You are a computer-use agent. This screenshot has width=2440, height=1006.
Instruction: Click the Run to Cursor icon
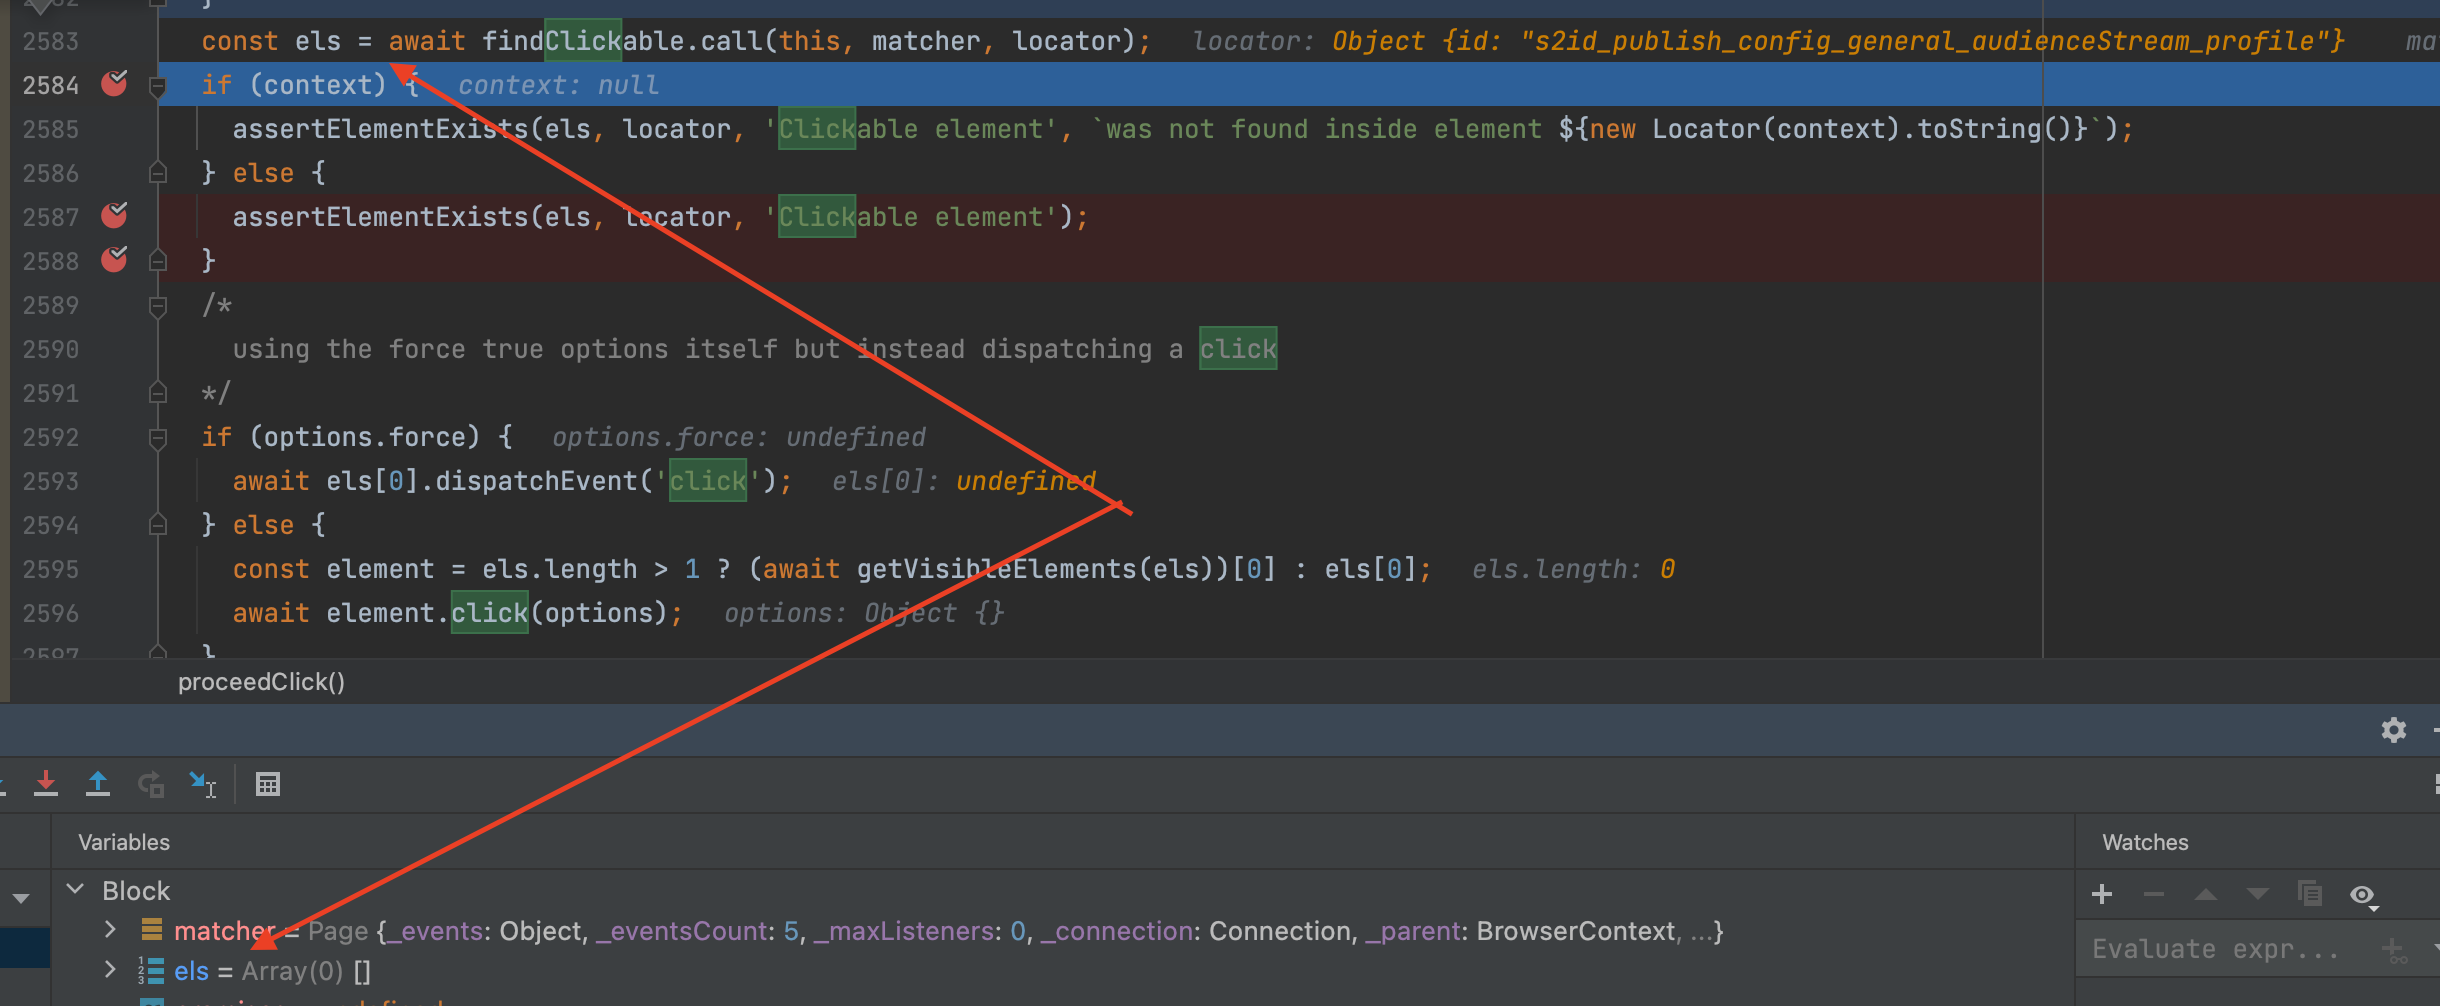[203, 784]
